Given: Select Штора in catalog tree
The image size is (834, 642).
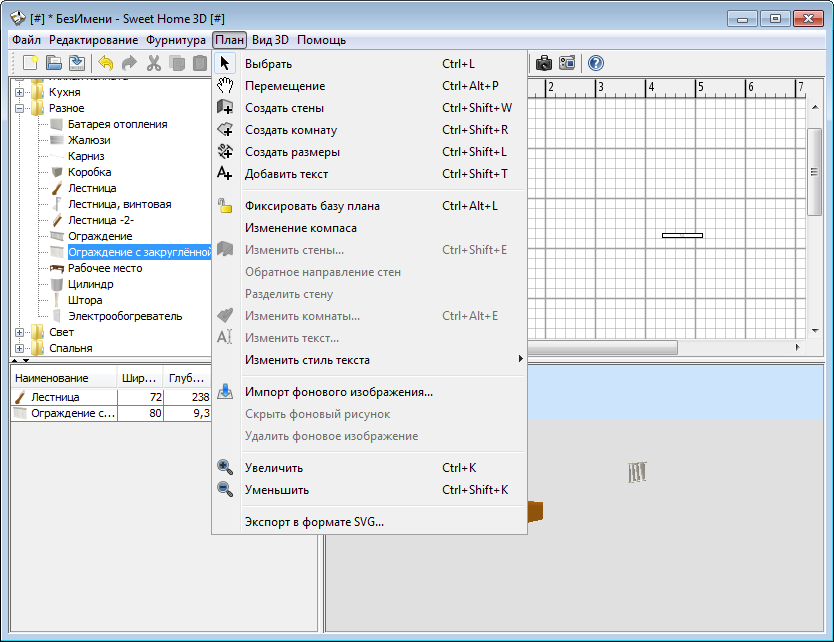Looking at the screenshot, I should (x=85, y=300).
